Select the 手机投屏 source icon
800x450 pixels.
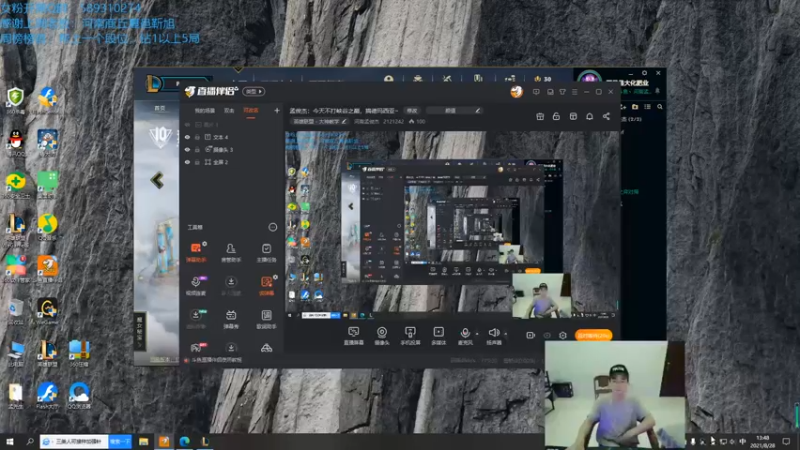(410, 336)
